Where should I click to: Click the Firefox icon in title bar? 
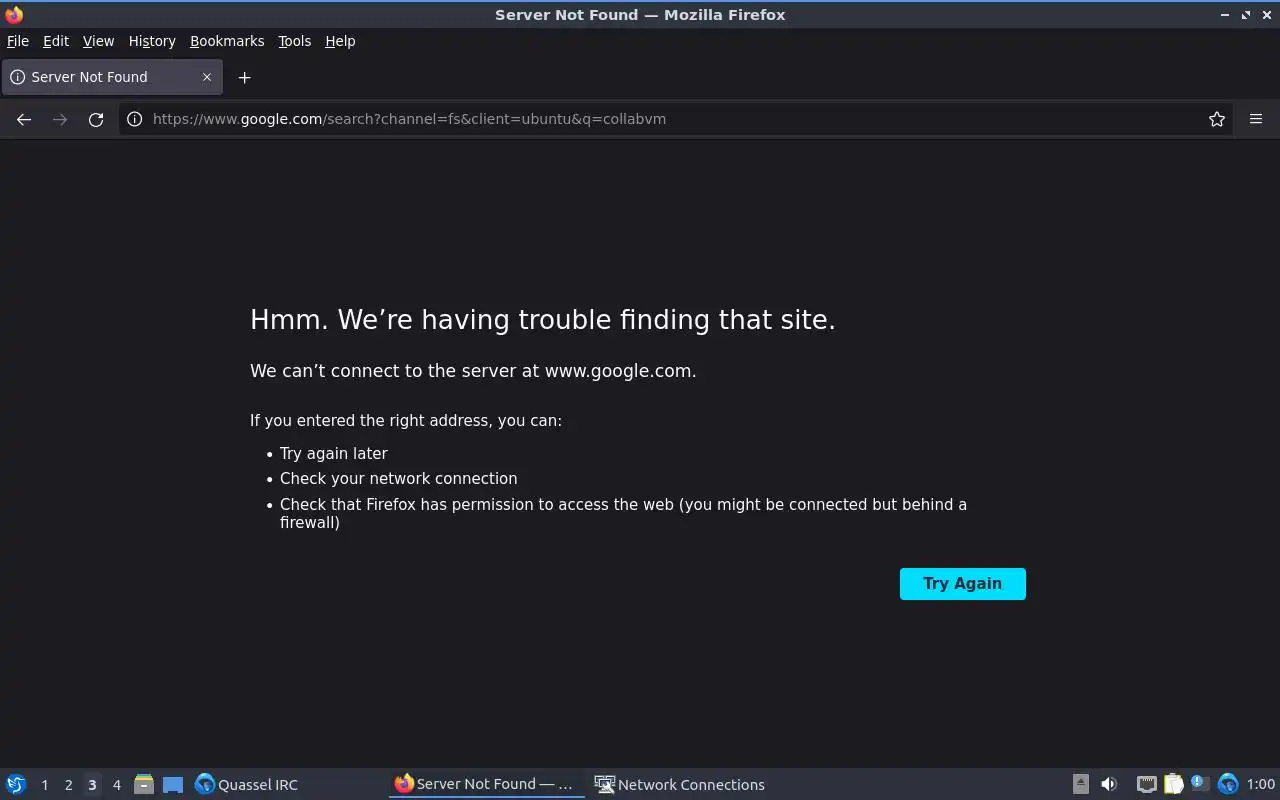pos(14,15)
